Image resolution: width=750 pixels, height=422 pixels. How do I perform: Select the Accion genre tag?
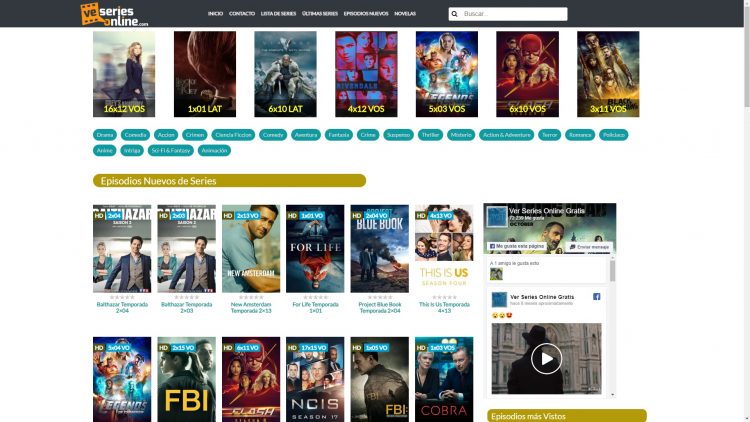click(x=166, y=135)
